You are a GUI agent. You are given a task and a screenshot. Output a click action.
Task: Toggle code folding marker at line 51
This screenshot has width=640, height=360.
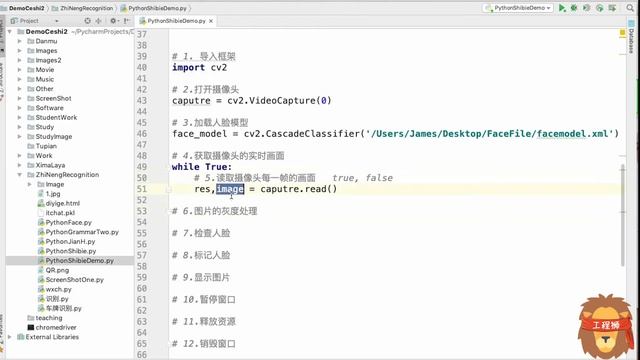point(168,189)
